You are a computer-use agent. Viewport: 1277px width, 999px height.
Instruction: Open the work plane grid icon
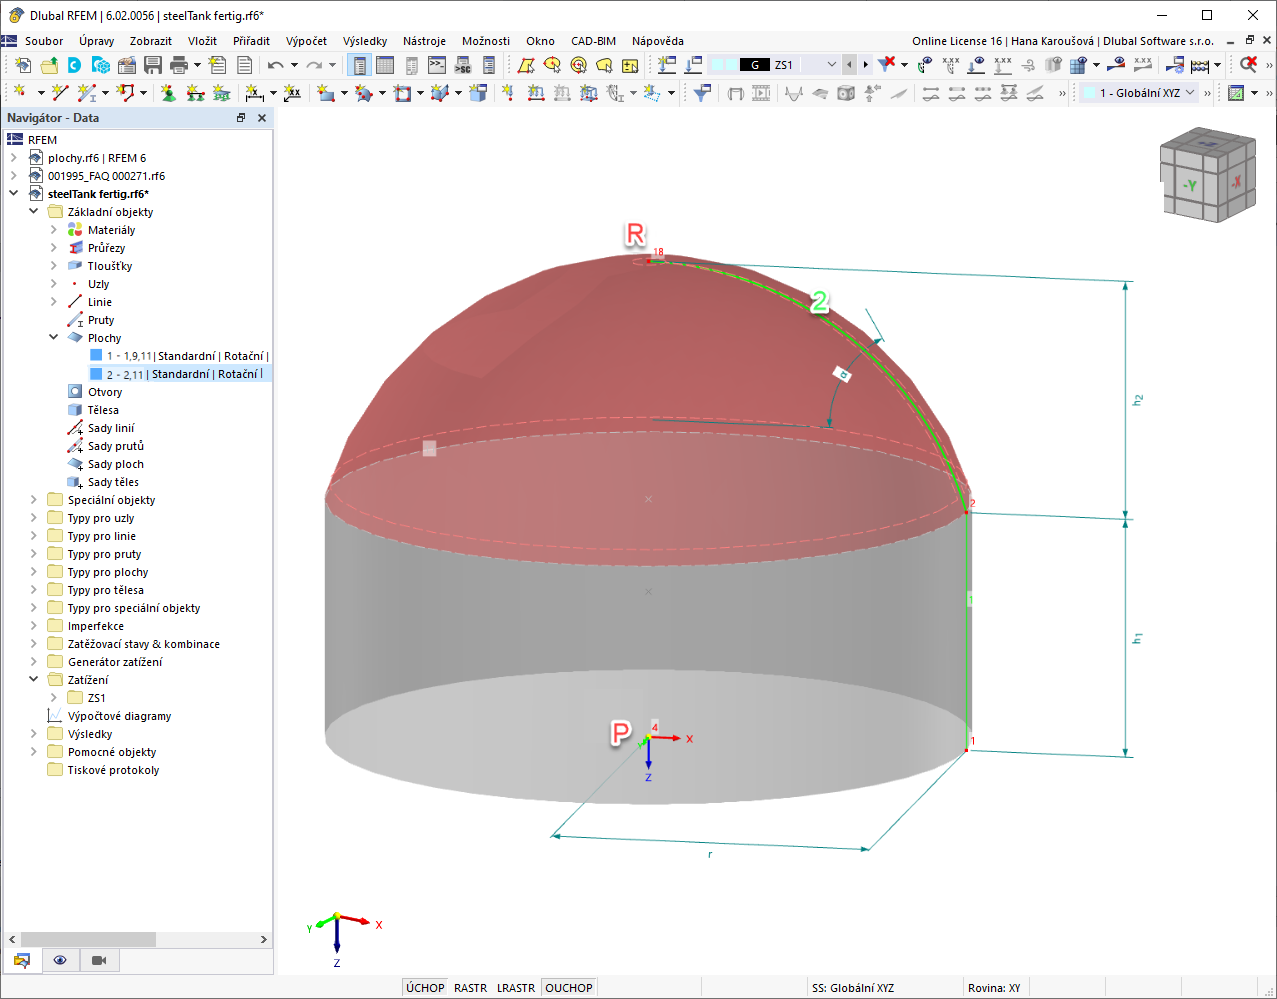tap(1237, 92)
